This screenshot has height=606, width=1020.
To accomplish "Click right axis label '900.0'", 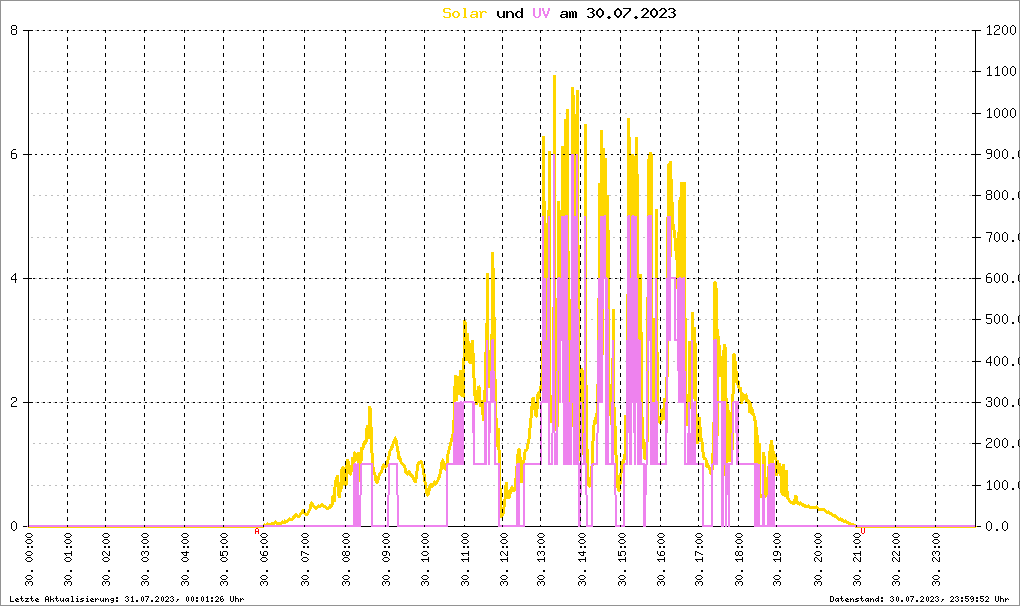I will click(1002, 154).
